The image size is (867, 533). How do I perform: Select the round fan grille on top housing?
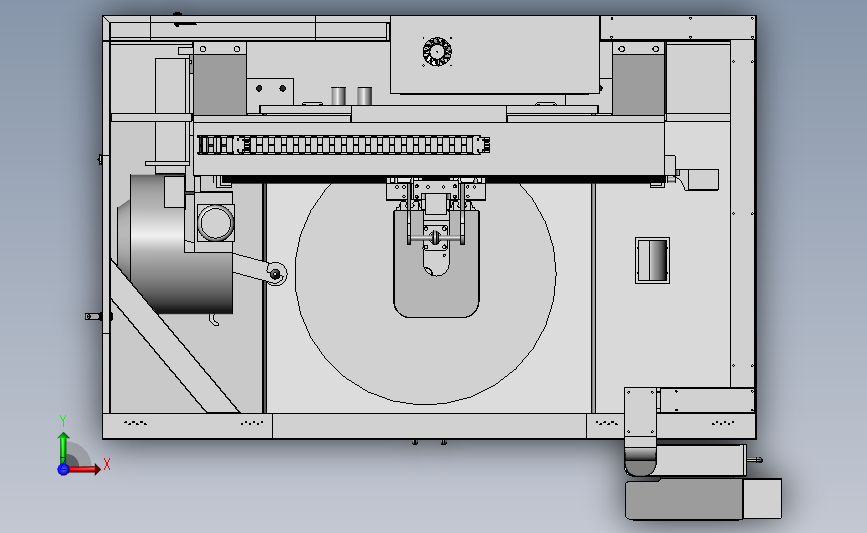tap(437, 52)
